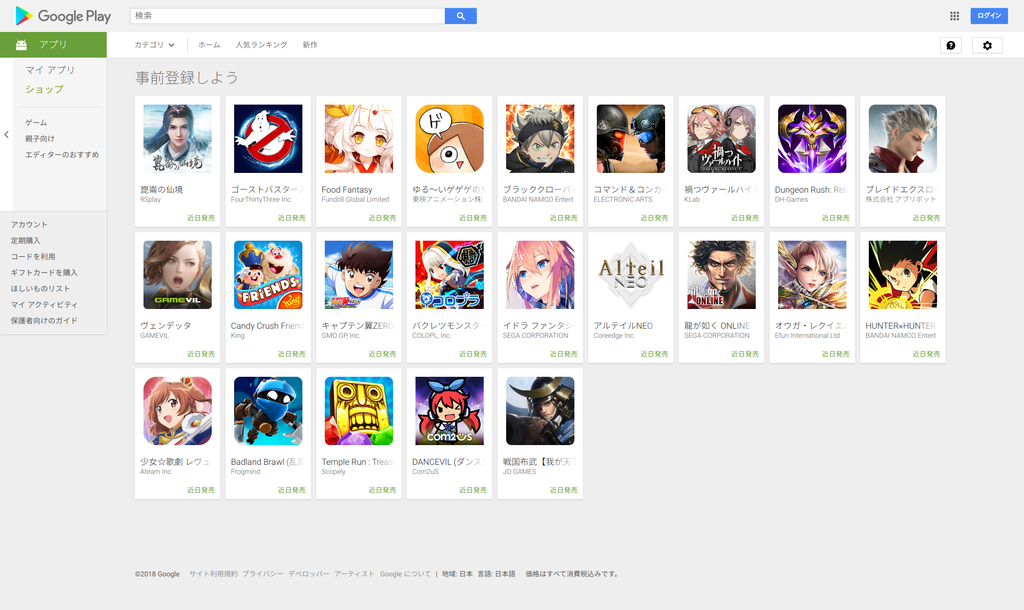Open the サイト利用規約 footer link

coord(214,574)
